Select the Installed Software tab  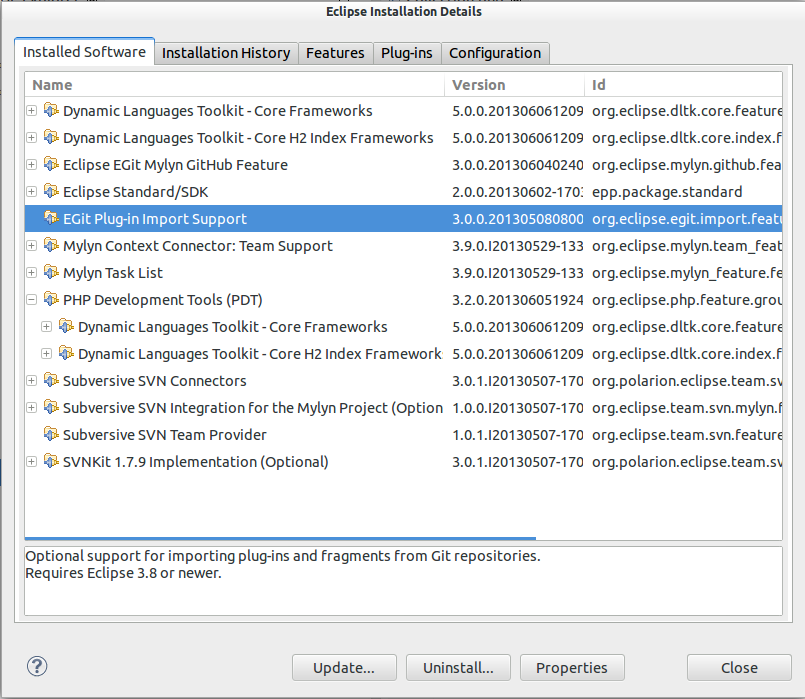point(84,52)
